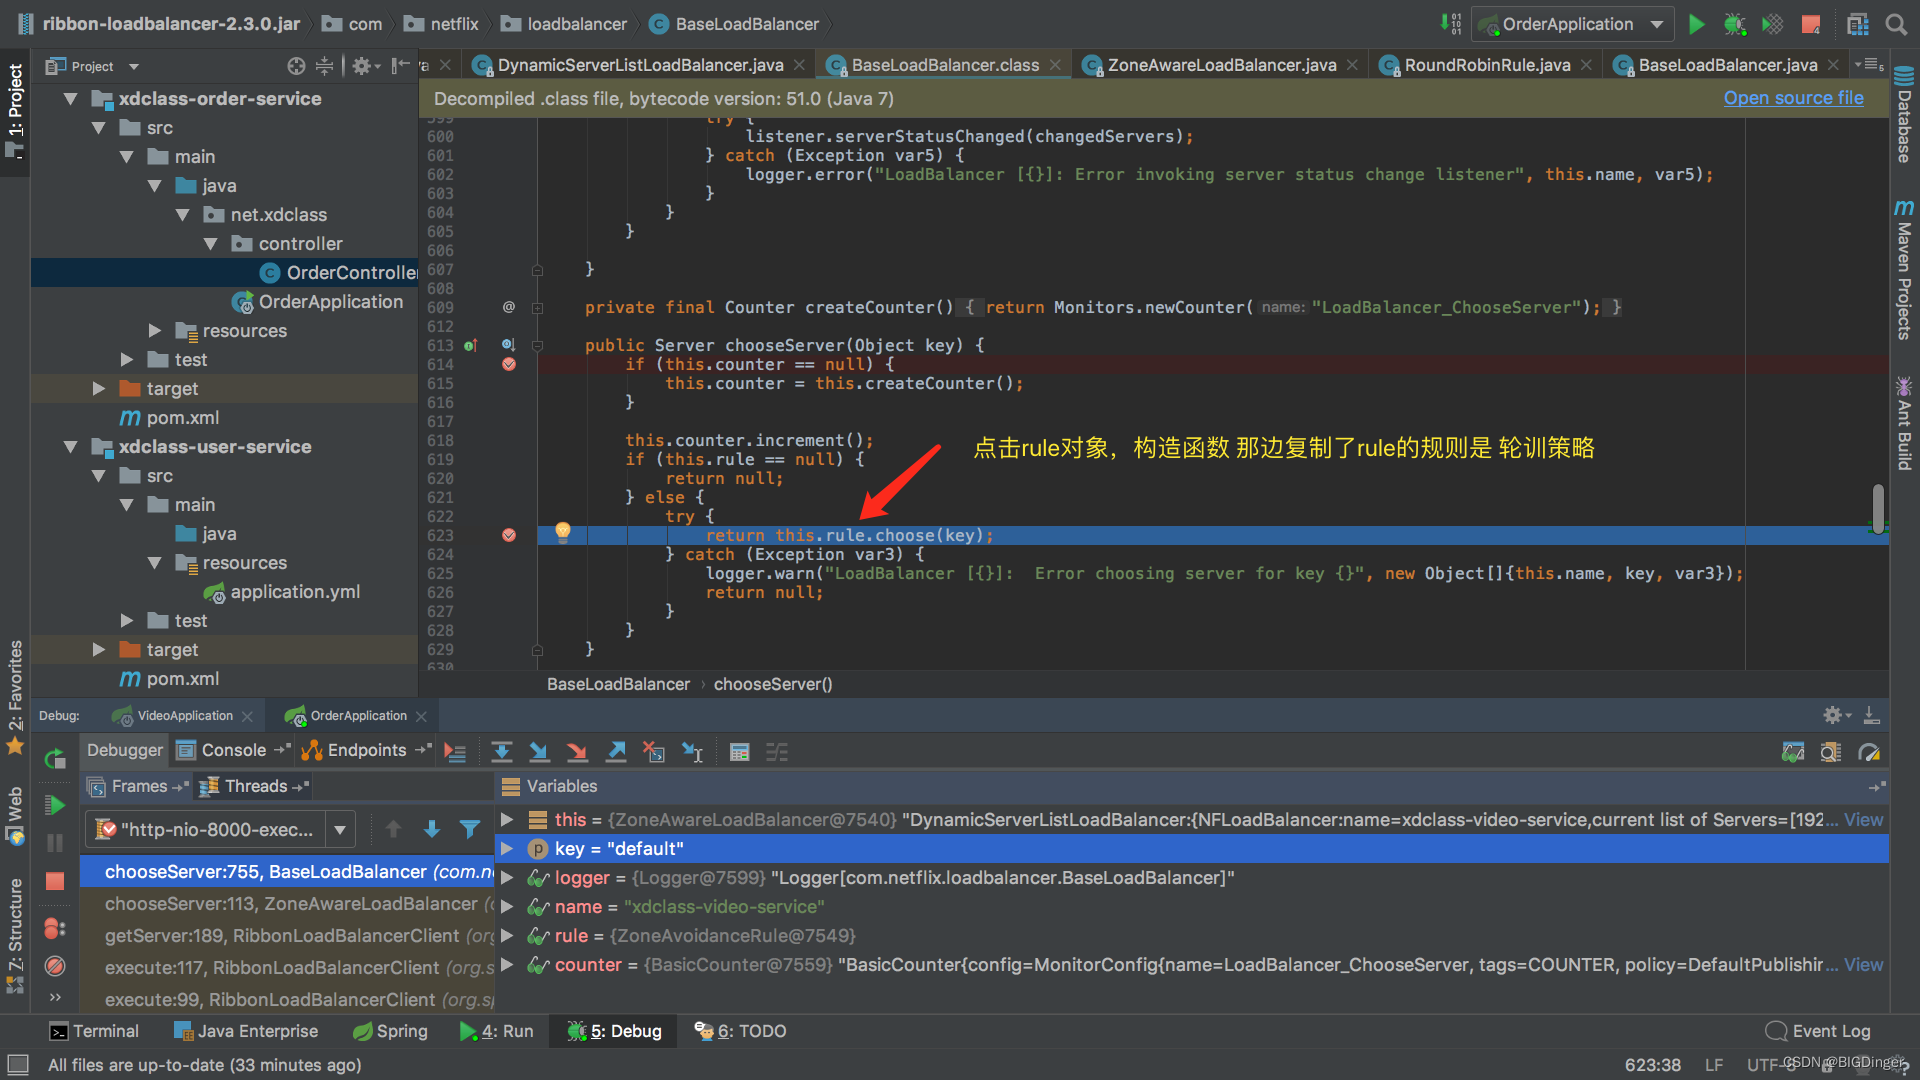Click the Step Into debugger icon
The image size is (1920, 1080).
(x=539, y=752)
